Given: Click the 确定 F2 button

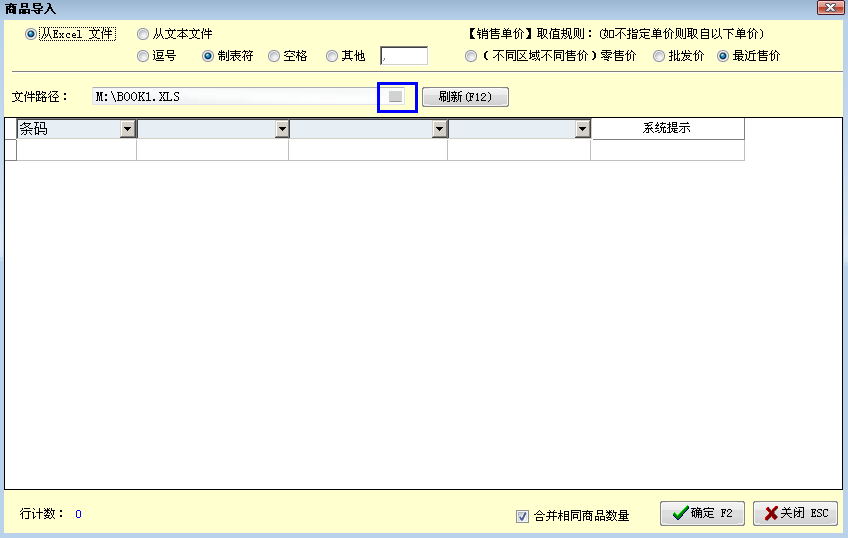Looking at the screenshot, I should click(x=702, y=513).
